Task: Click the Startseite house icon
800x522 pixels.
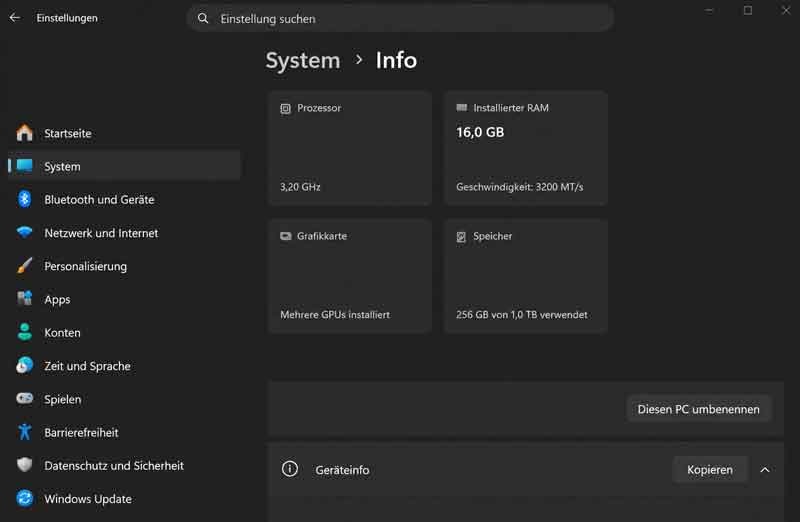Action: coord(24,133)
